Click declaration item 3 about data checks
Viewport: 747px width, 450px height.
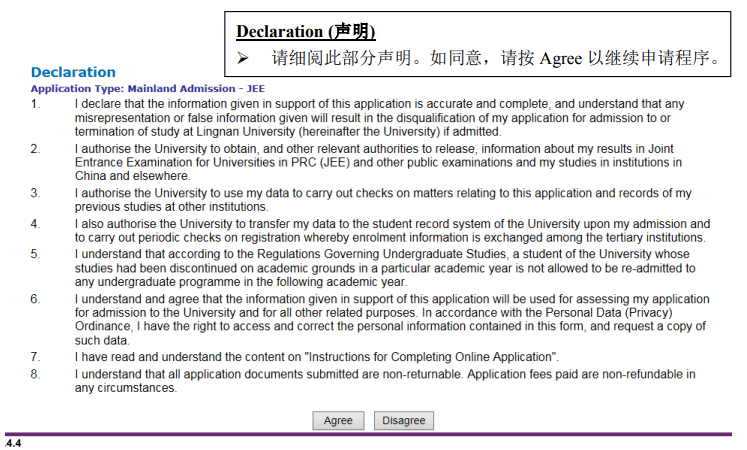(x=380, y=199)
